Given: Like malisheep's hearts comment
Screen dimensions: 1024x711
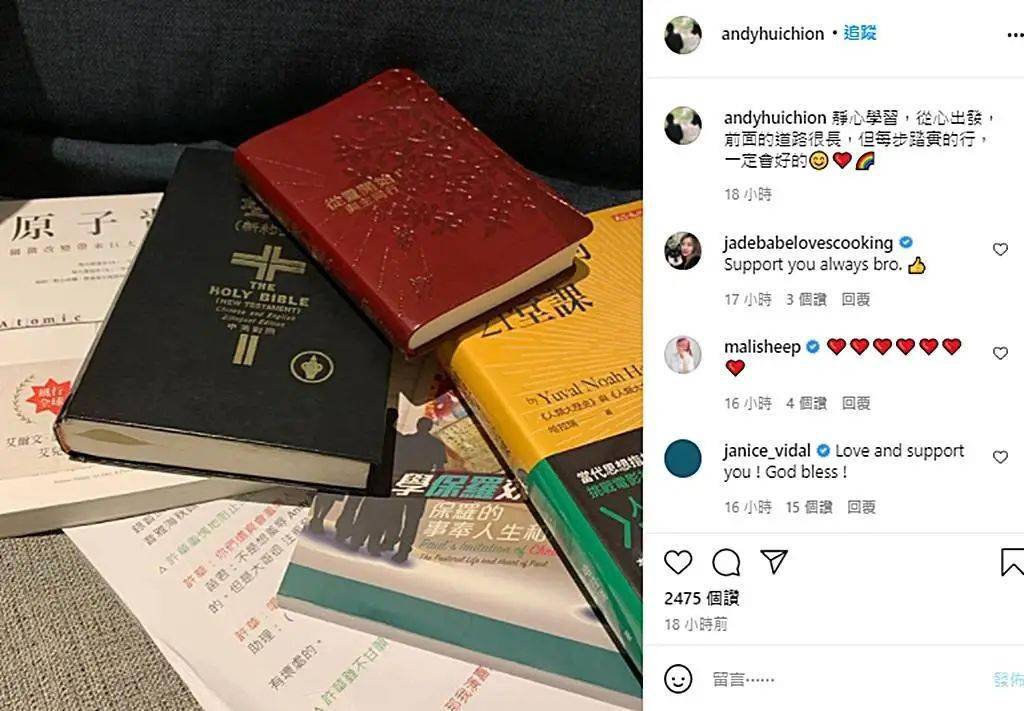Looking at the screenshot, I should [x=1000, y=353].
